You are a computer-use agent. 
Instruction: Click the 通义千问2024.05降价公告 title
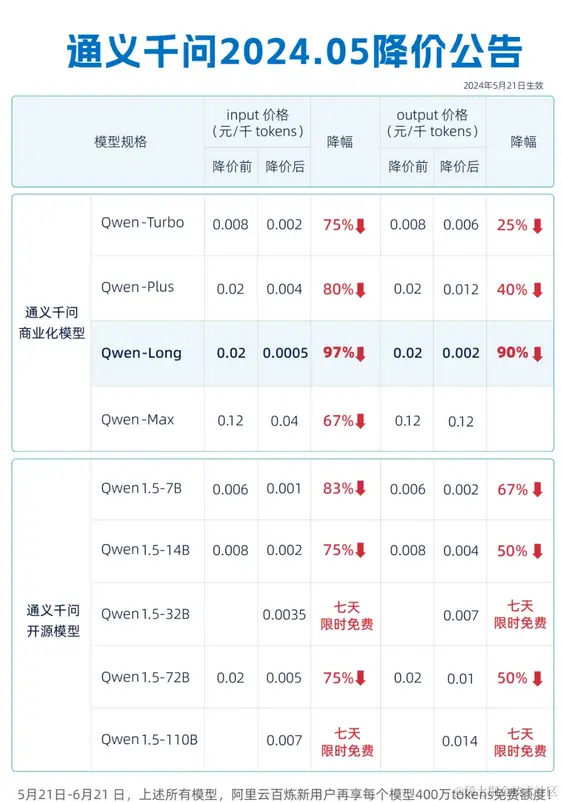point(295,52)
